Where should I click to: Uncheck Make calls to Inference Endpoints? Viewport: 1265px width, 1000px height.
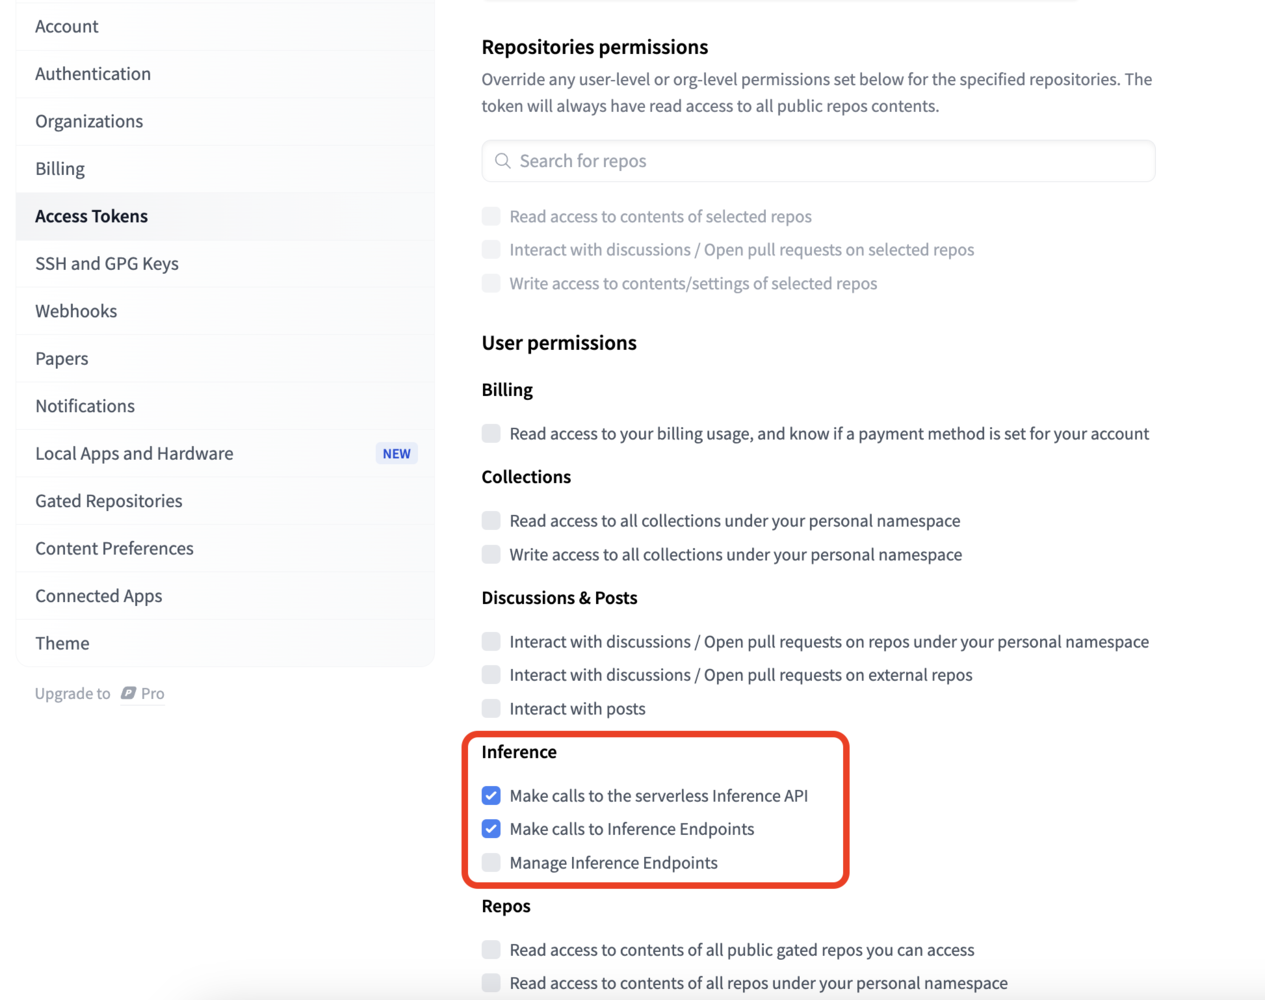point(491,829)
